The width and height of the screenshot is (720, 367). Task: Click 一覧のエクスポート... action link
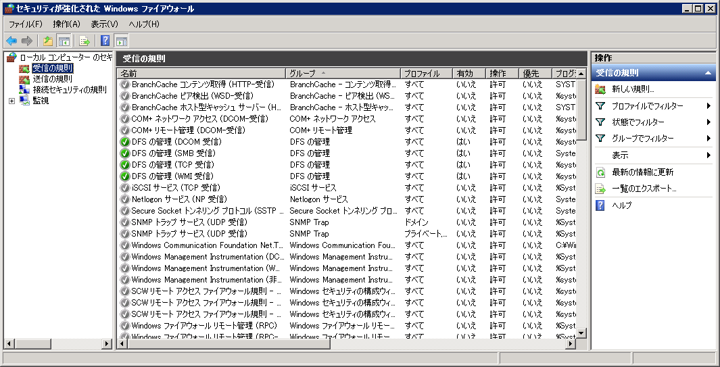(x=644, y=189)
